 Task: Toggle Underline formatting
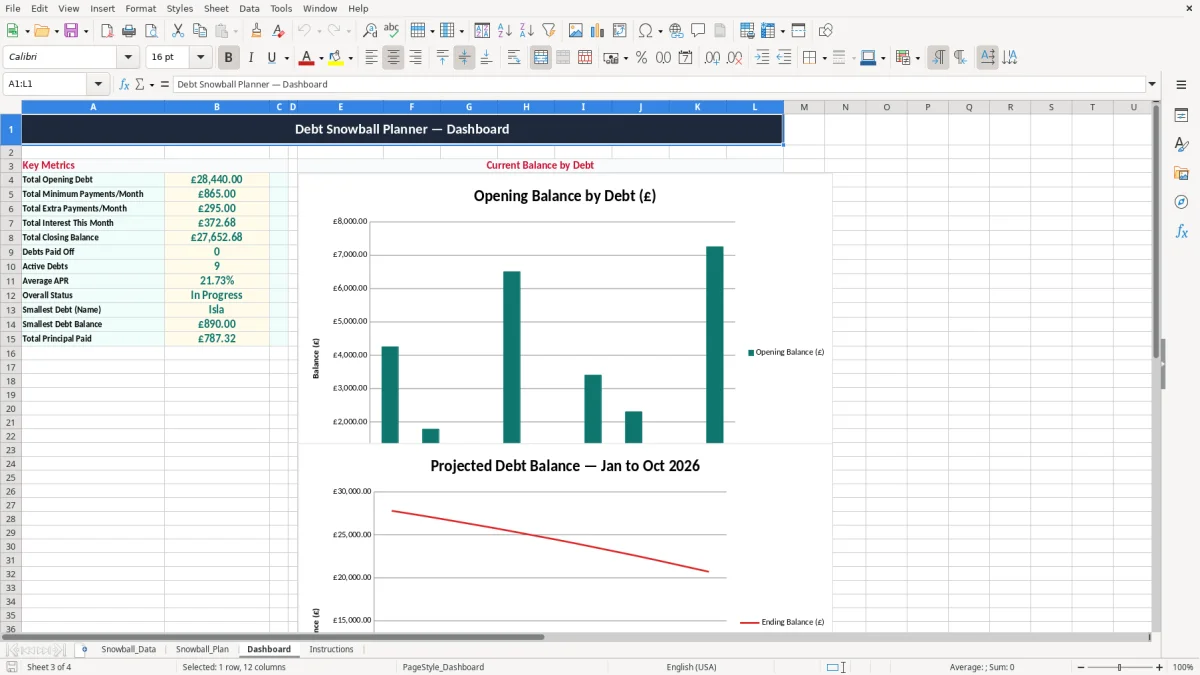click(271, 58)
